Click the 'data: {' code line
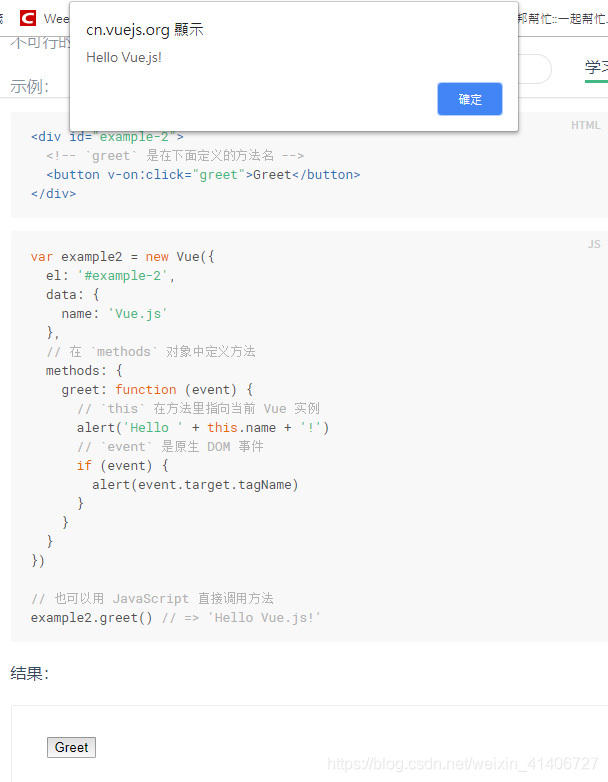 pos(73,295)
